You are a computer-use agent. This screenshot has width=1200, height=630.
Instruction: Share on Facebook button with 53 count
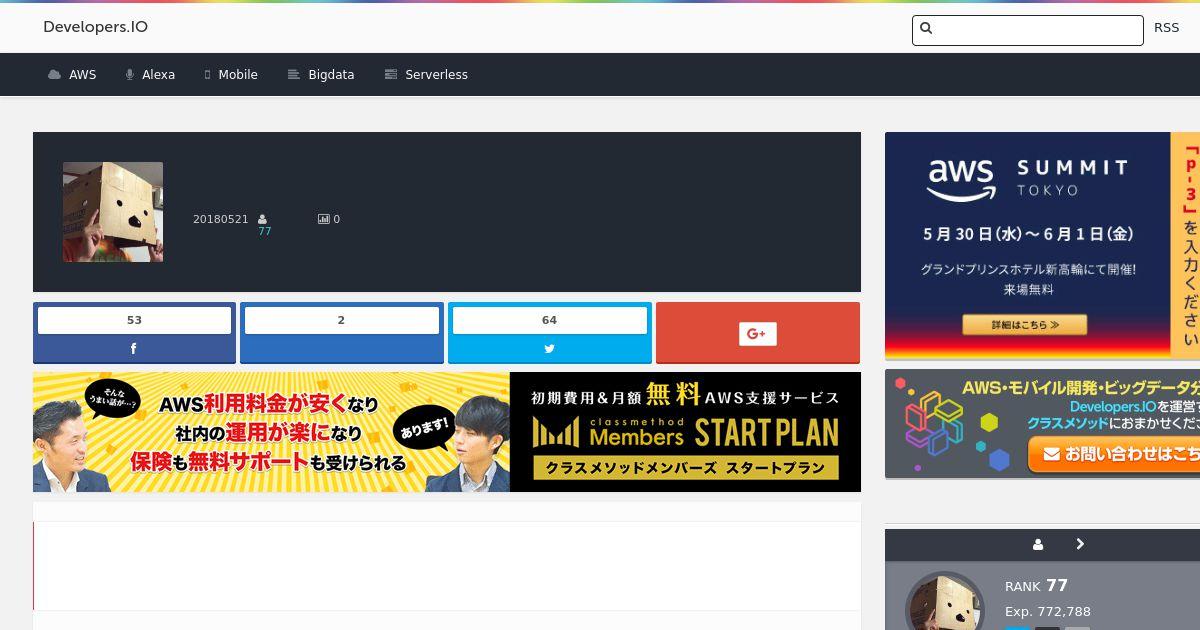[x=134, y=333]
